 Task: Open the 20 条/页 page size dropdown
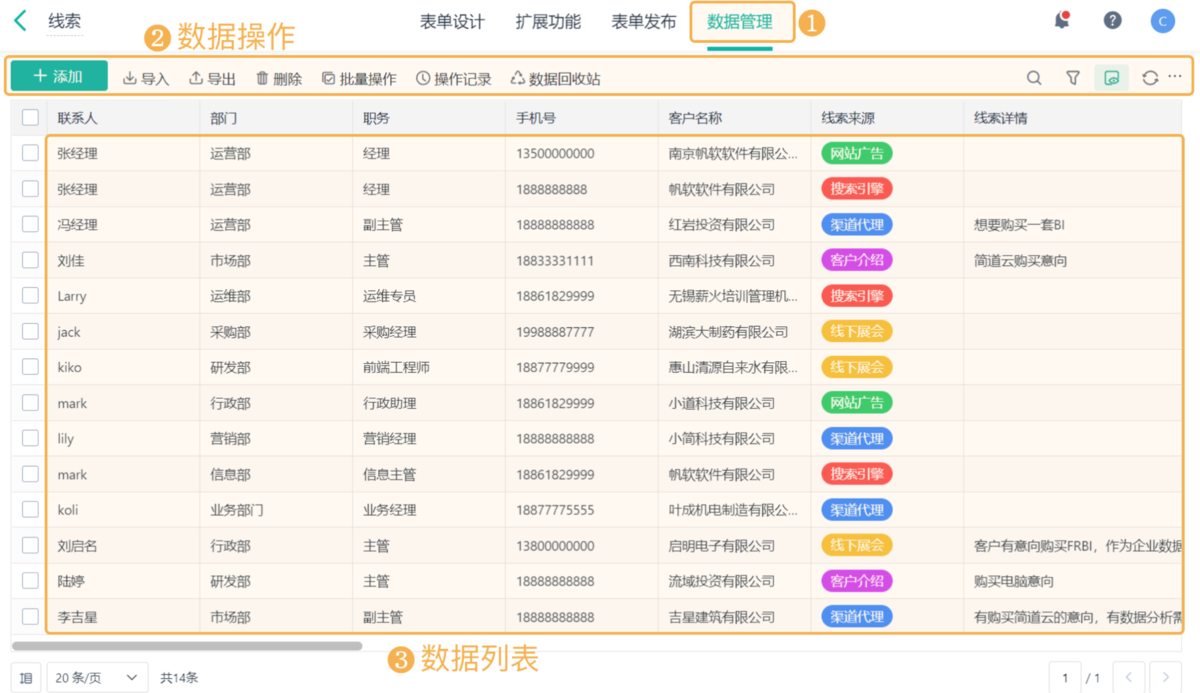[96, 677]
